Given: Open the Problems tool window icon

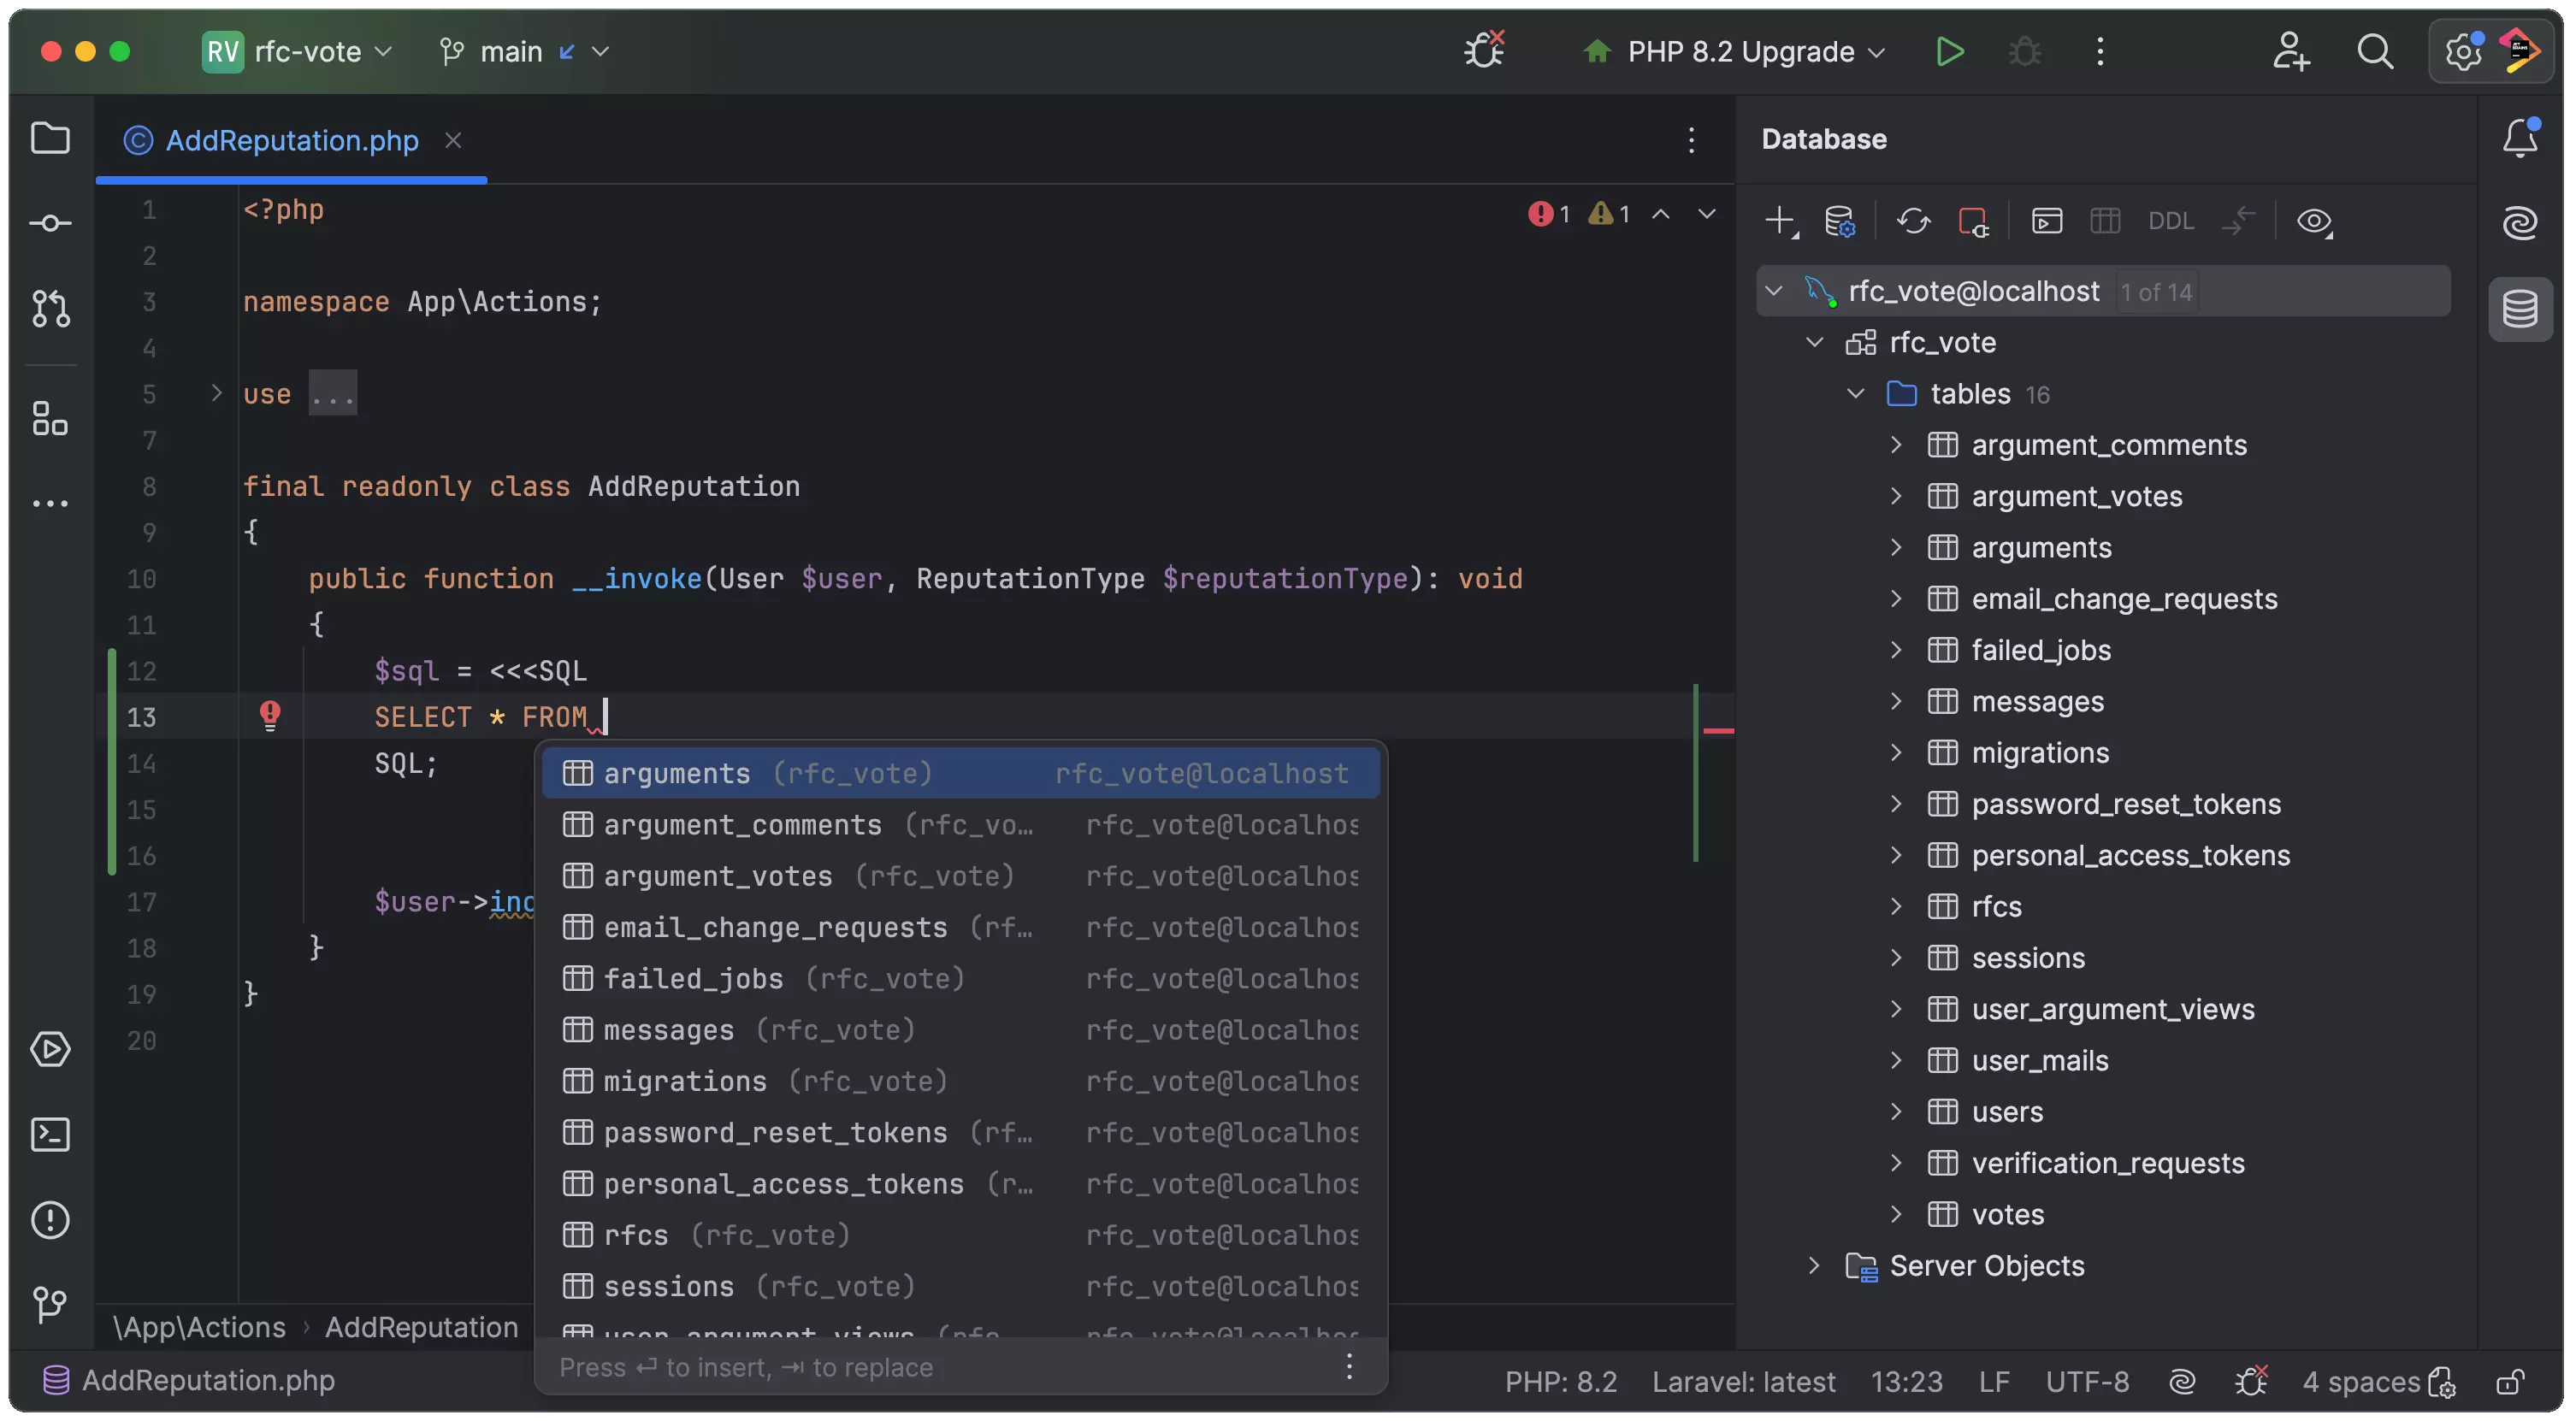Looking at the screenshot, I should coord(50,1220).
